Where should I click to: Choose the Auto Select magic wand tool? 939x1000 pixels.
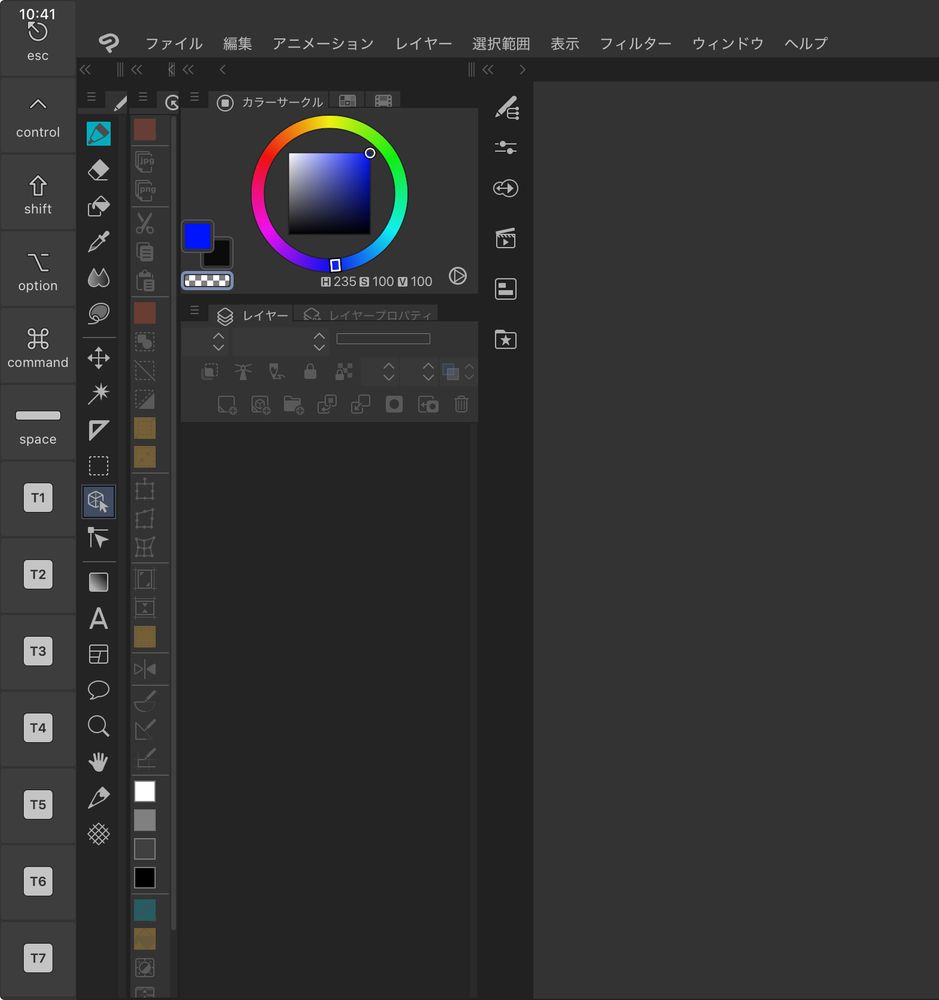(98, 393)
